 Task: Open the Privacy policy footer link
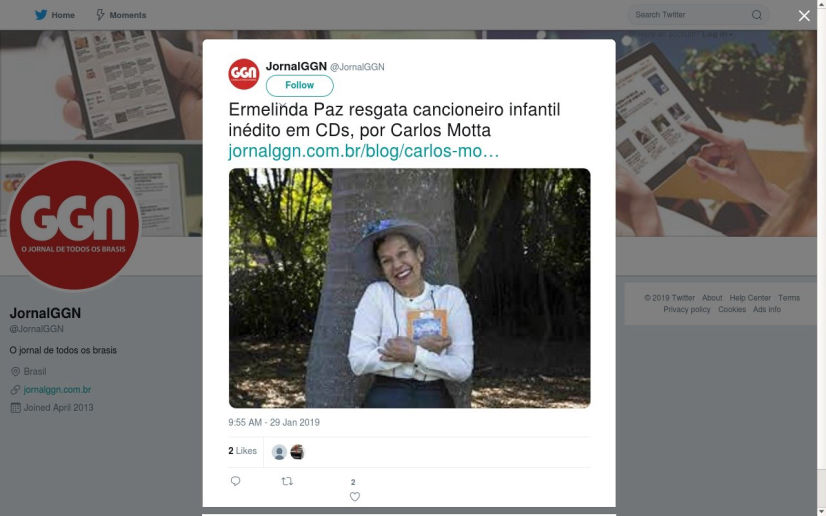[686, 310]
